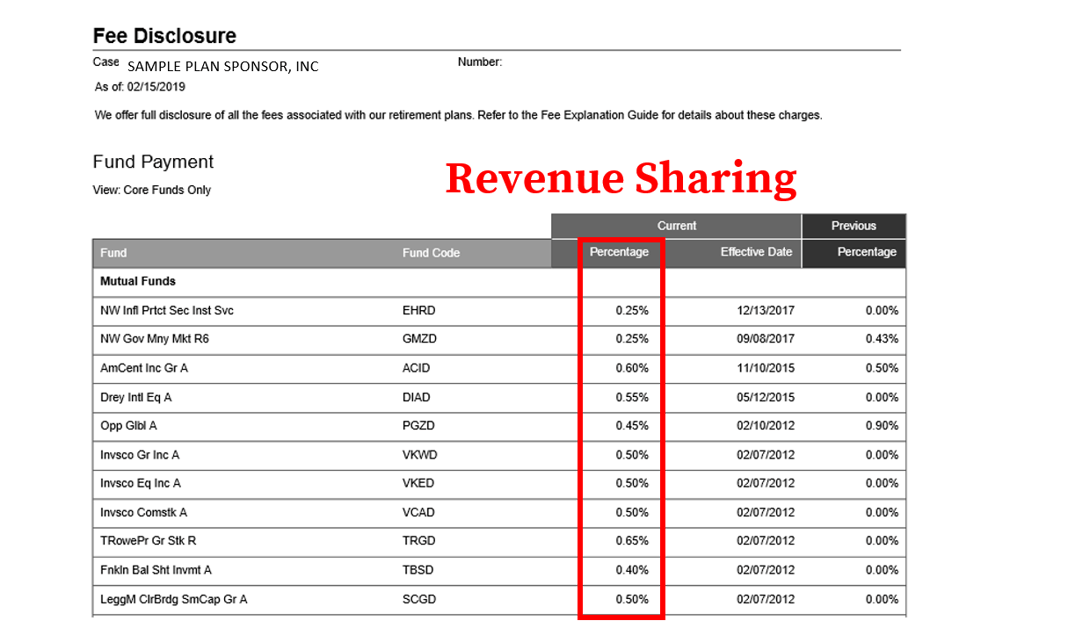Select the Previous Percentage column header
This screenshot has height=628, width=1068.
click(x=866, y=252)
